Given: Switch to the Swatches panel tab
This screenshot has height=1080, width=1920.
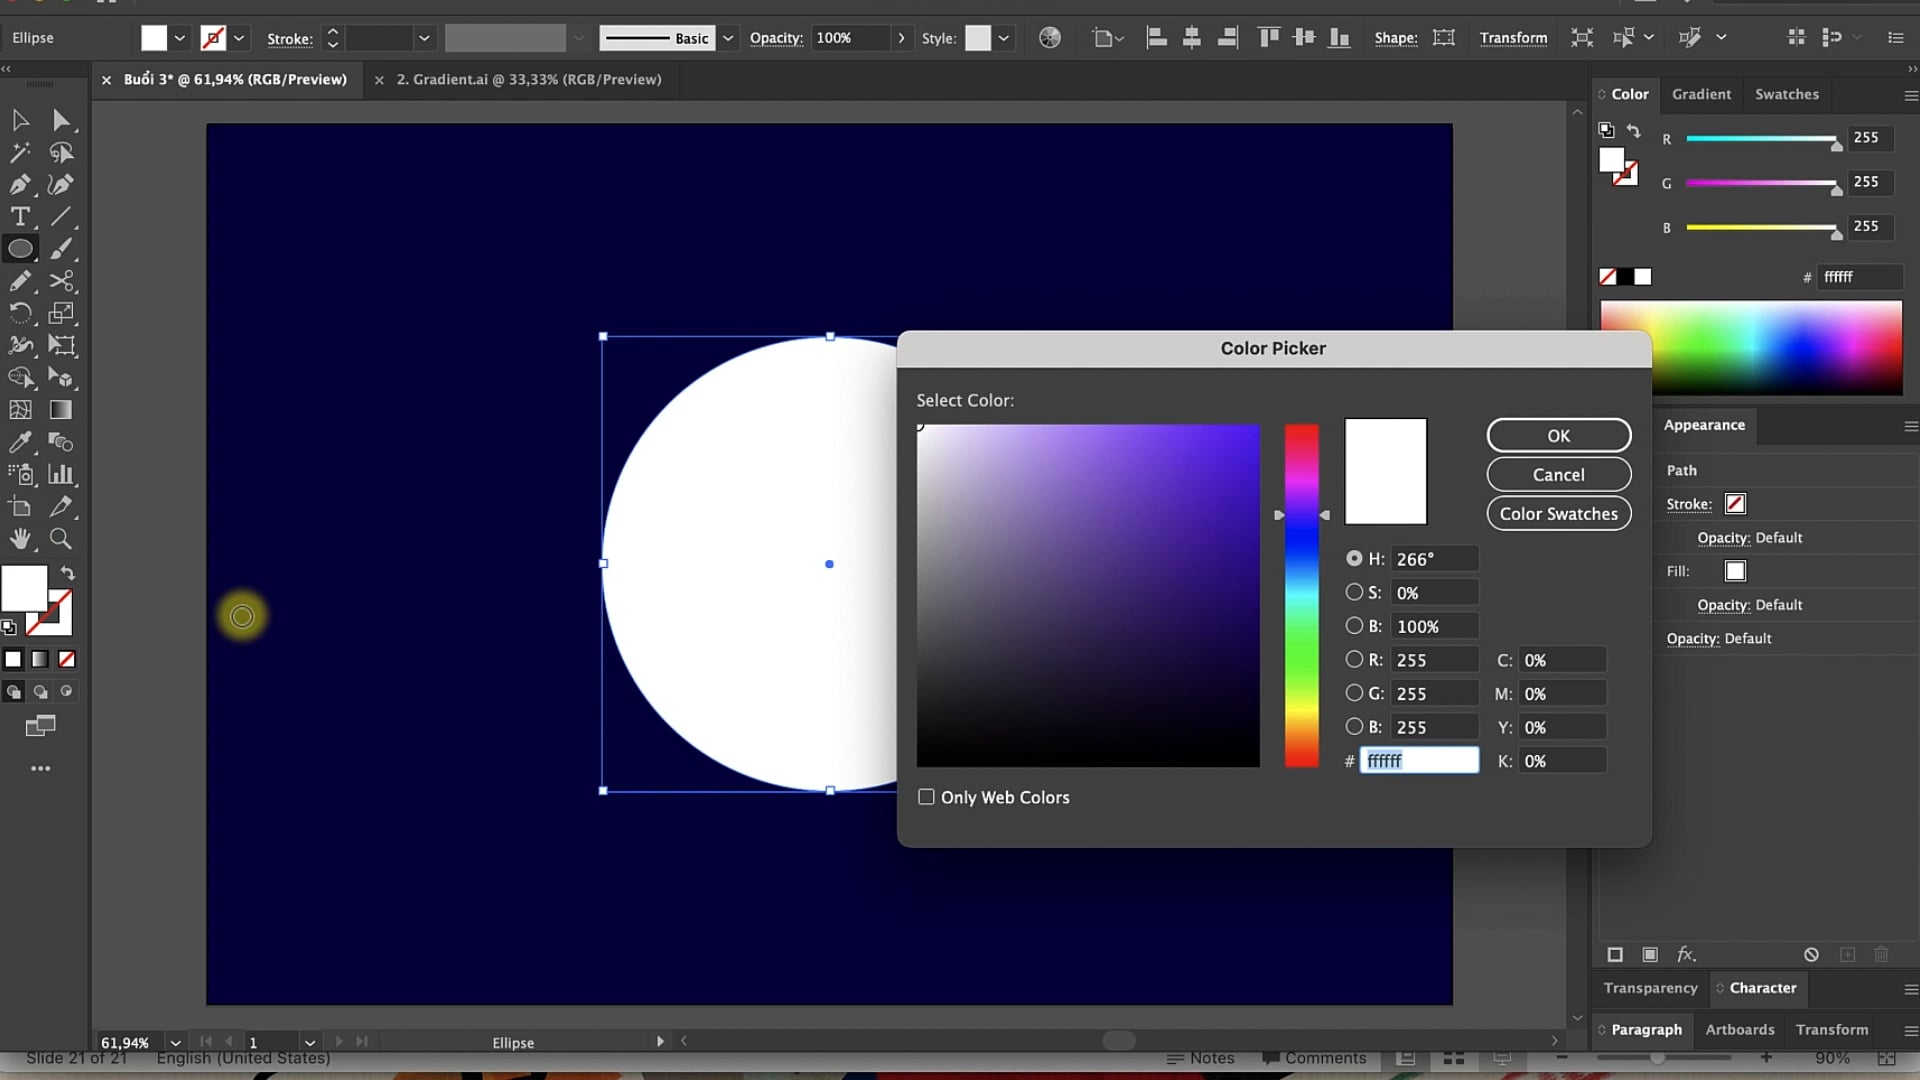Looking at the screenshot, I should coord(1787,94).
